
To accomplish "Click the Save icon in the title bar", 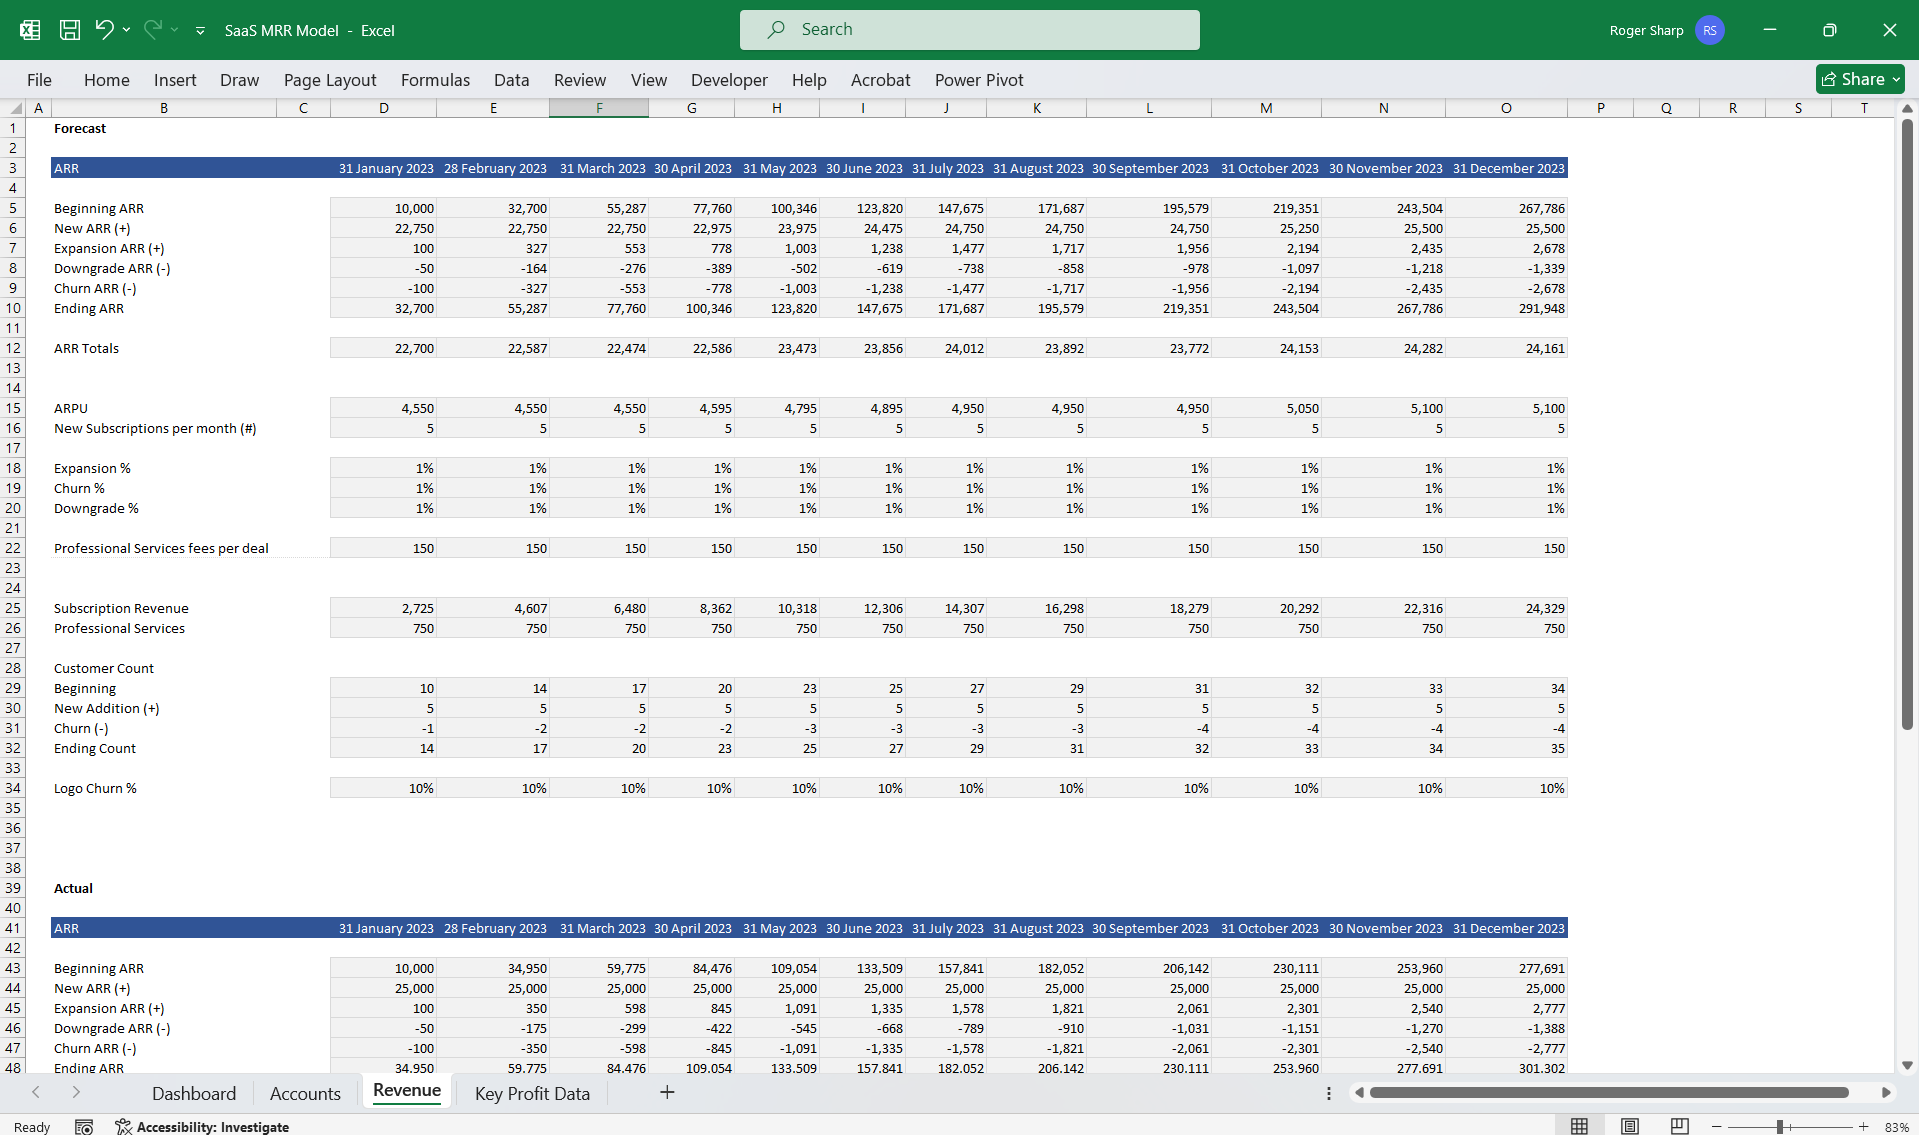I will coord(70,30).
